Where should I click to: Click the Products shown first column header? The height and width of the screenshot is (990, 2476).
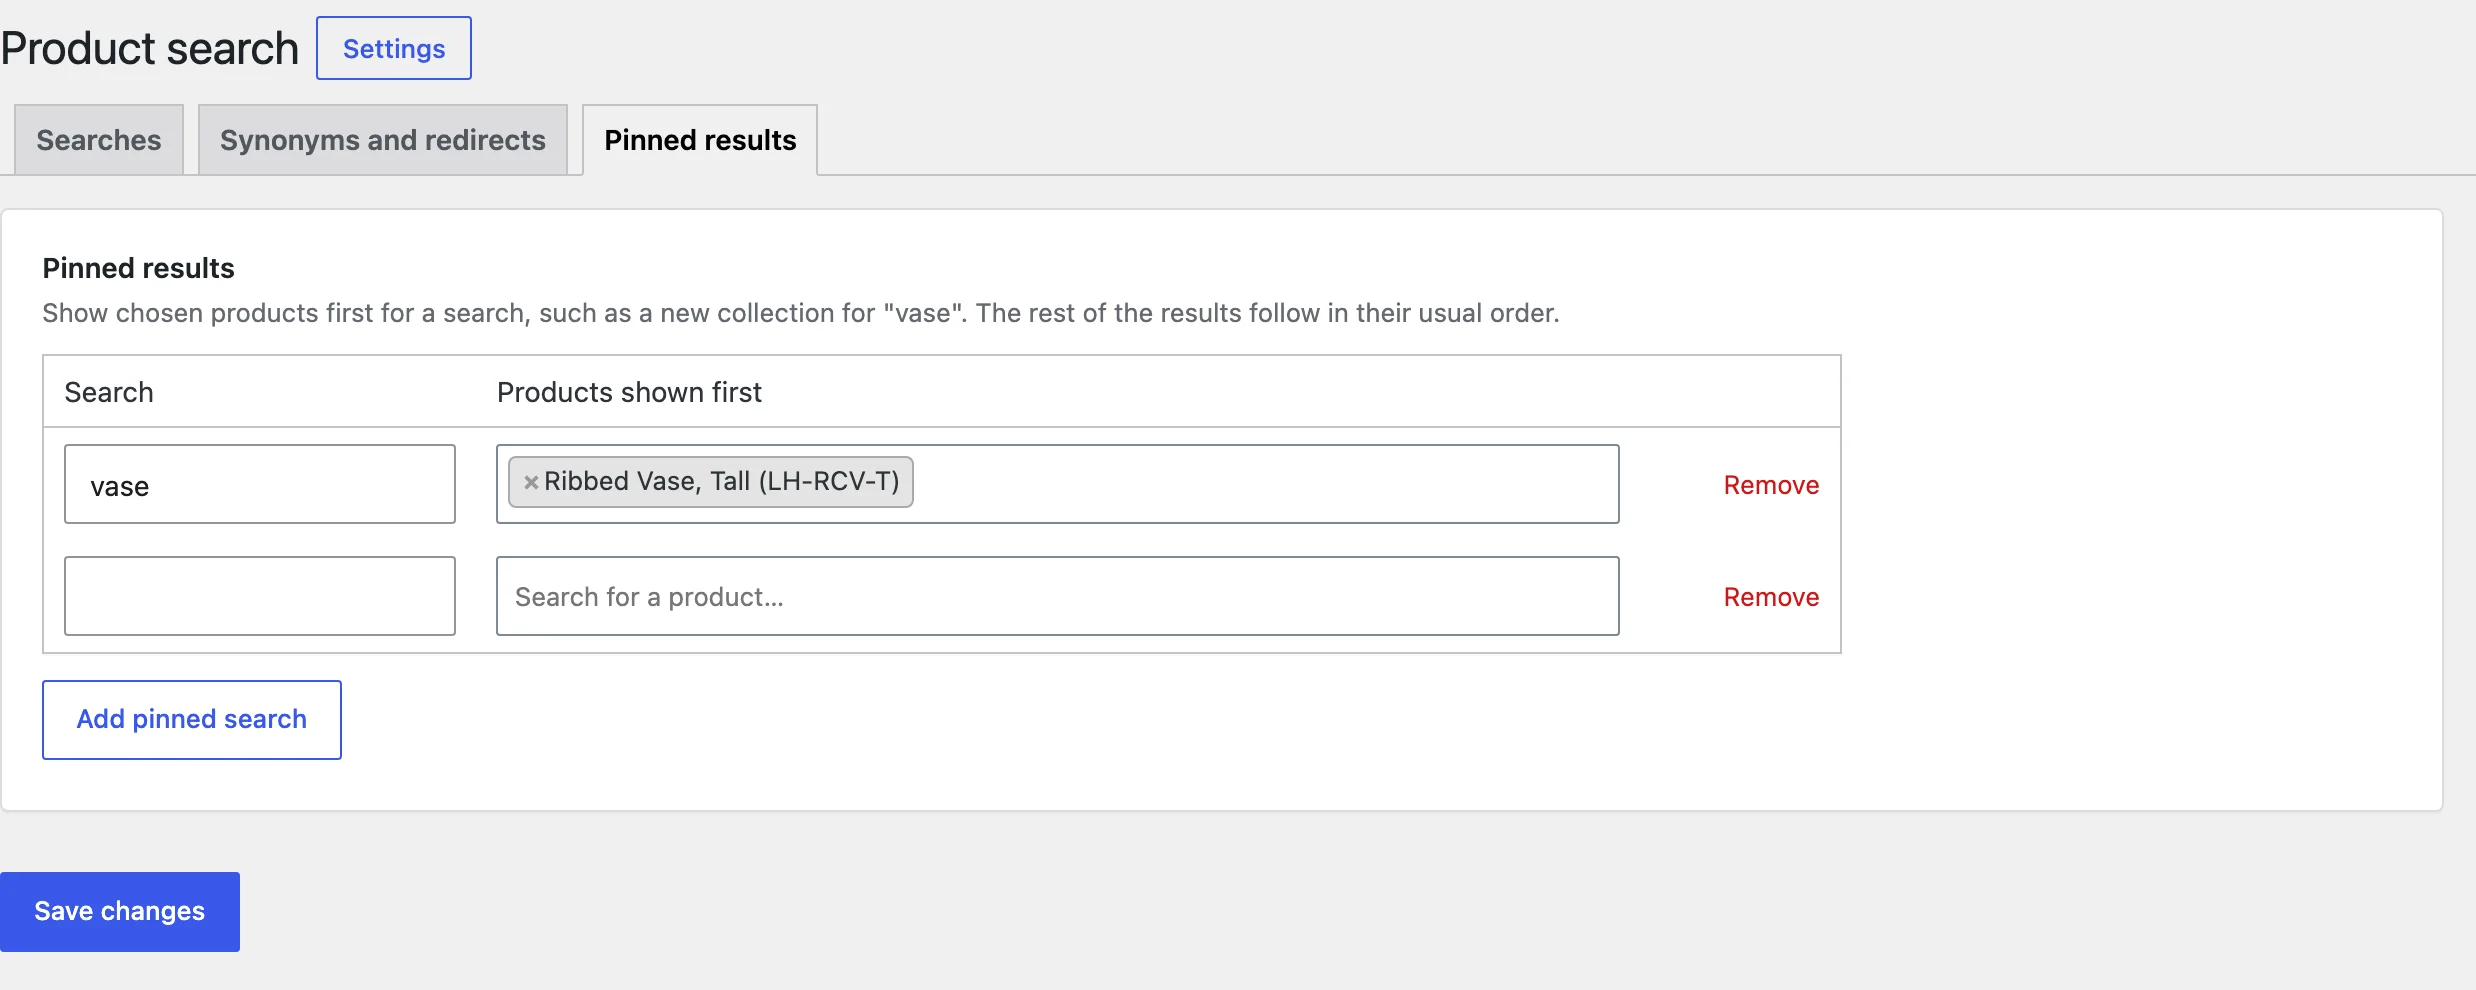629,392
